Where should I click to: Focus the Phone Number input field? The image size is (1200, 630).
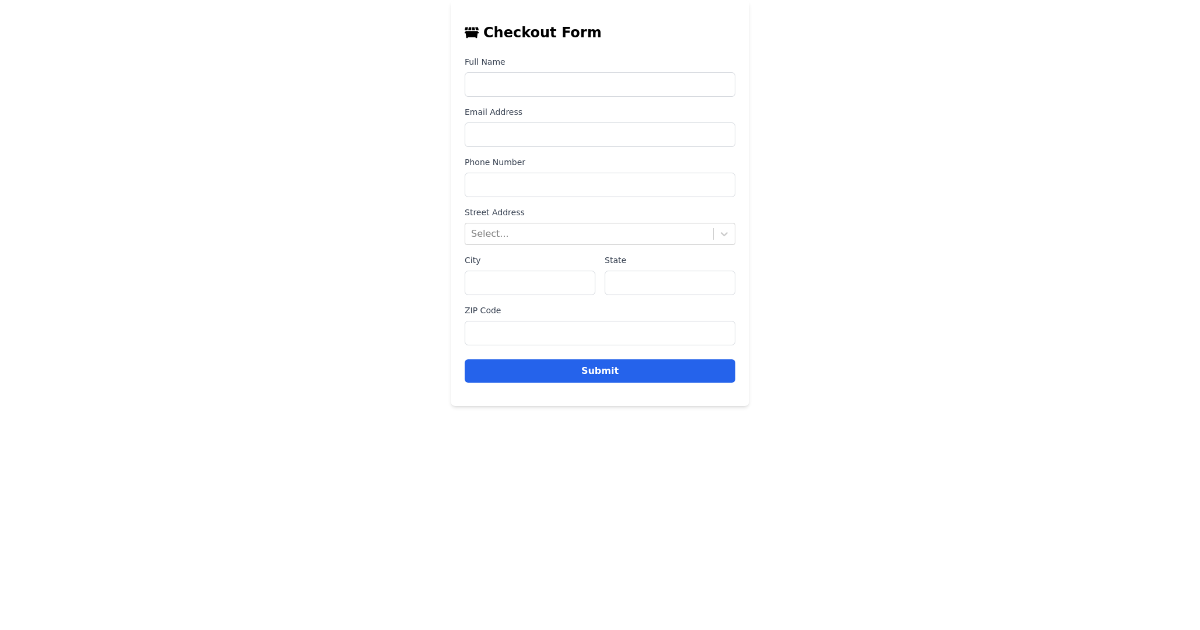(600, 184)
